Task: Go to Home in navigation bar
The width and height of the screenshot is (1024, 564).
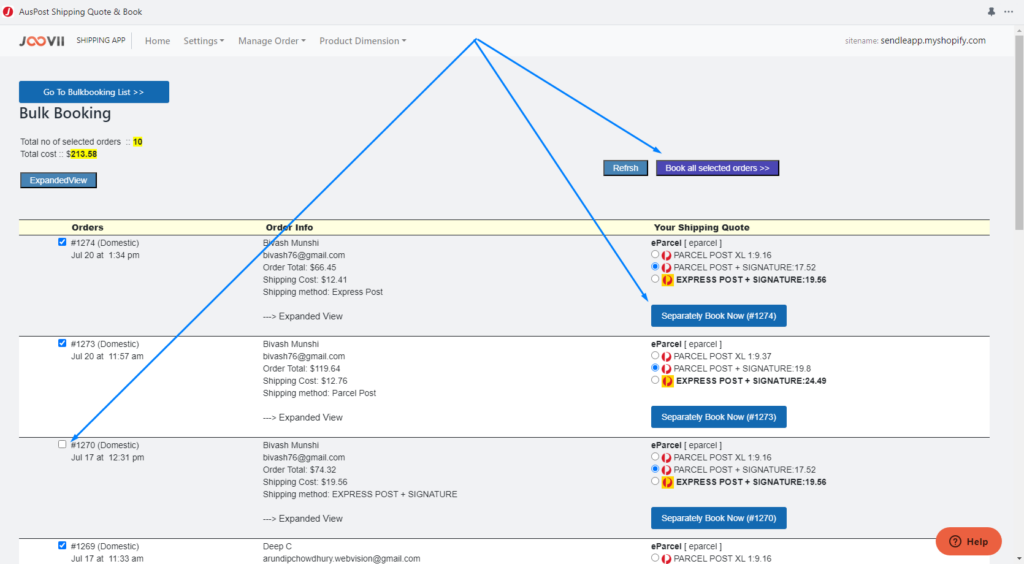Action: (157, 40)
